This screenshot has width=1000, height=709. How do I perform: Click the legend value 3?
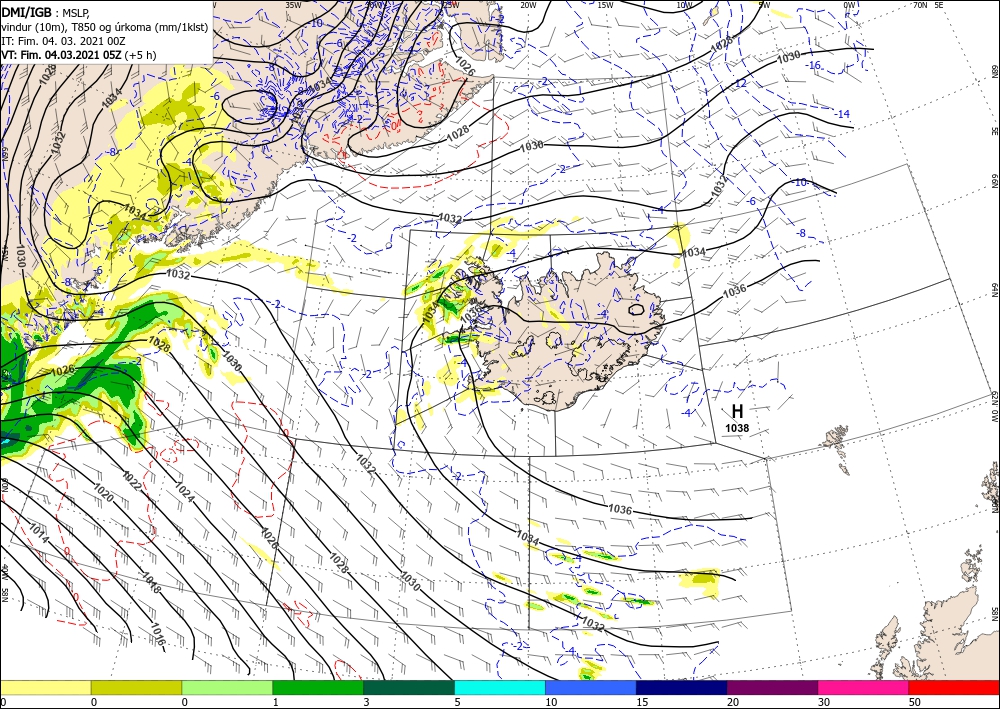click(366, 702)
